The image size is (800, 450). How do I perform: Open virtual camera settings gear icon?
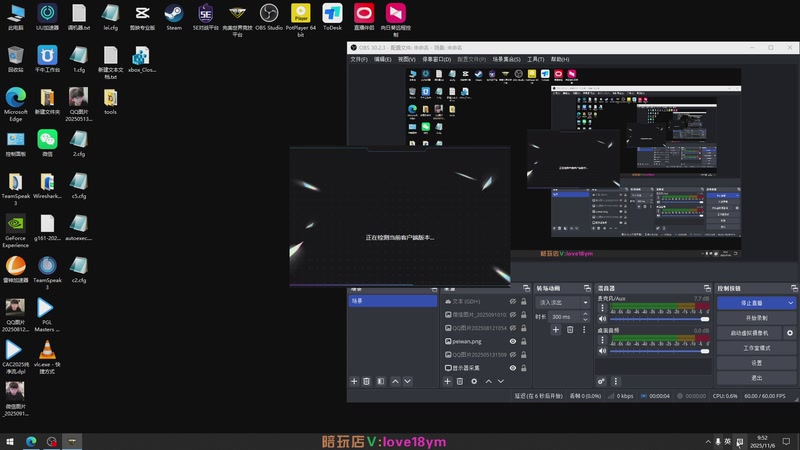tap(790, 333)
